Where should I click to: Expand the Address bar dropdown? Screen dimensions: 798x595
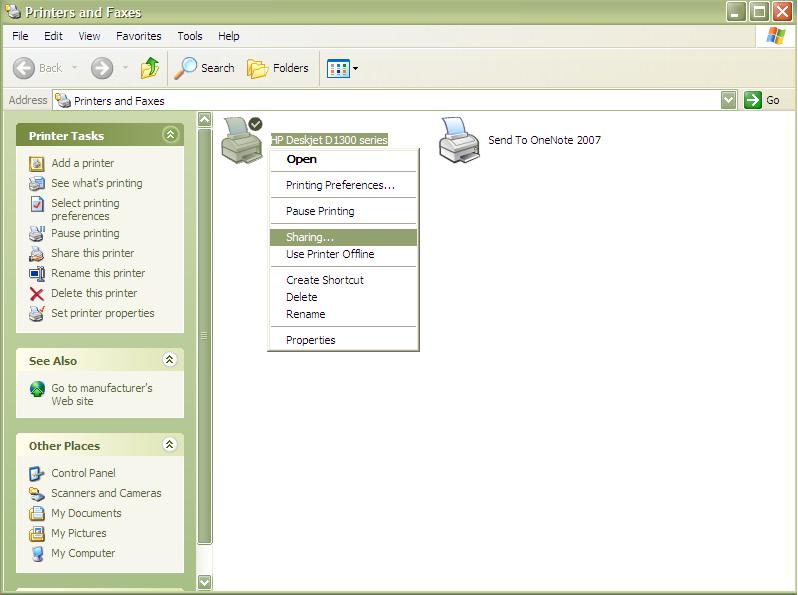click(729, 100)
